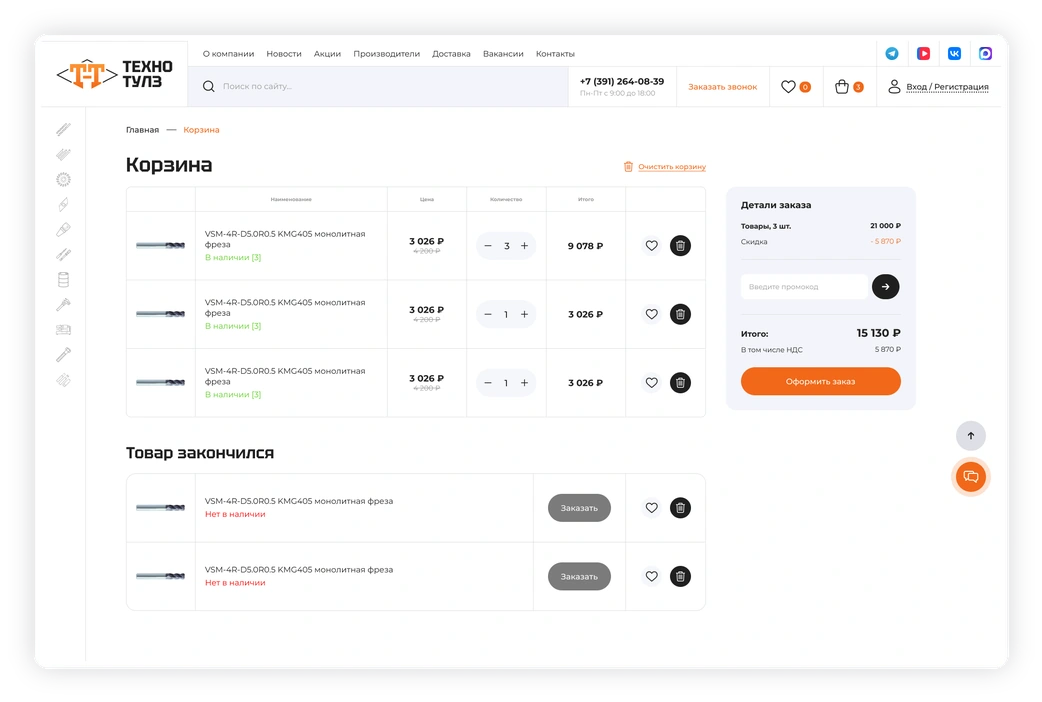Click the magnifier search icon
Screen dimensions: 1042x702
coord(209,86)
